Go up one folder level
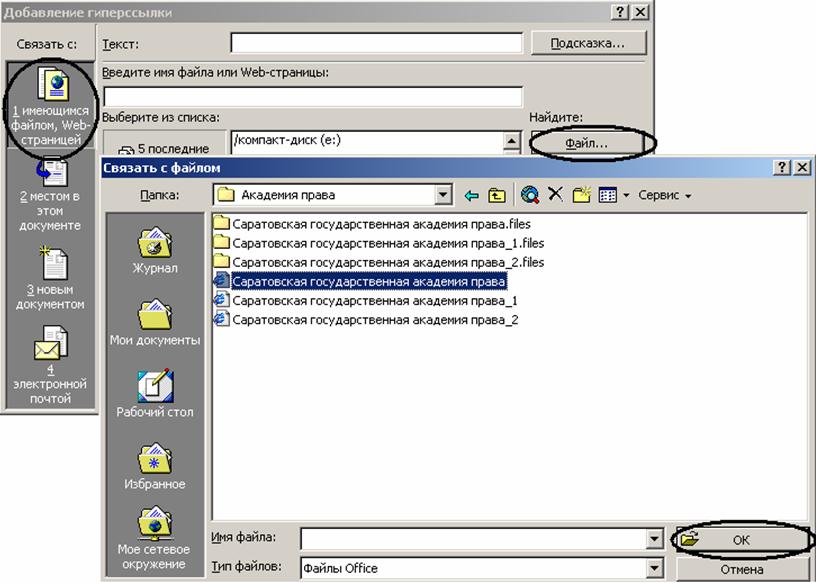The image size is (816, 583). [496, 196]
